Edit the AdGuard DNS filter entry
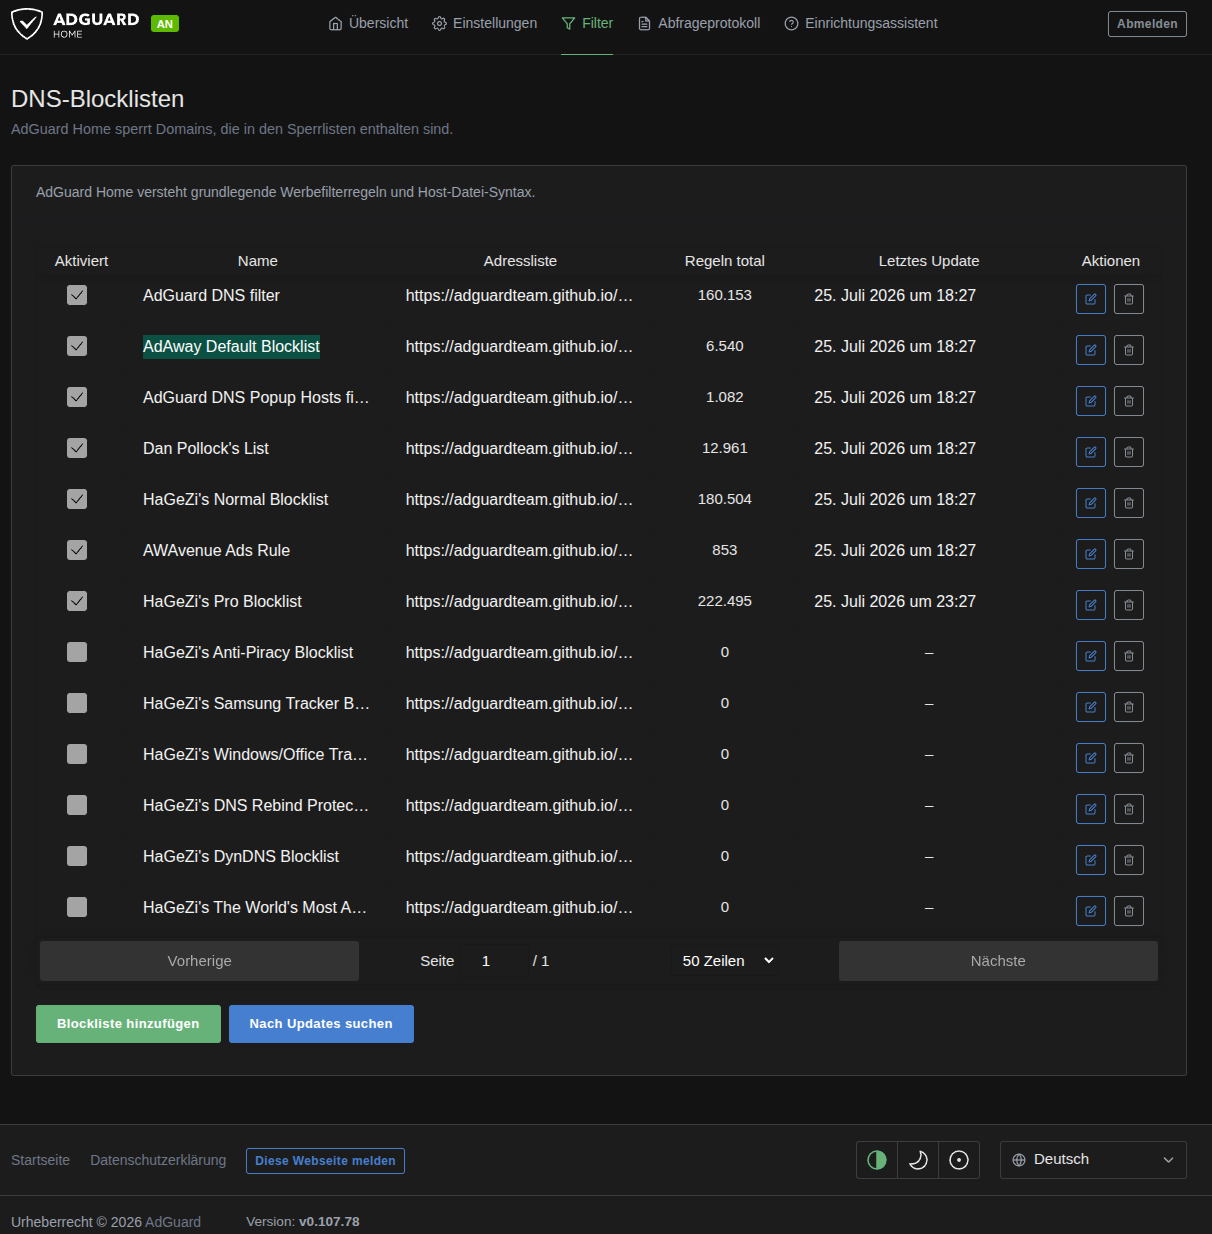The height and width of the screenshot is (1234, 1212). (1091, 299)
